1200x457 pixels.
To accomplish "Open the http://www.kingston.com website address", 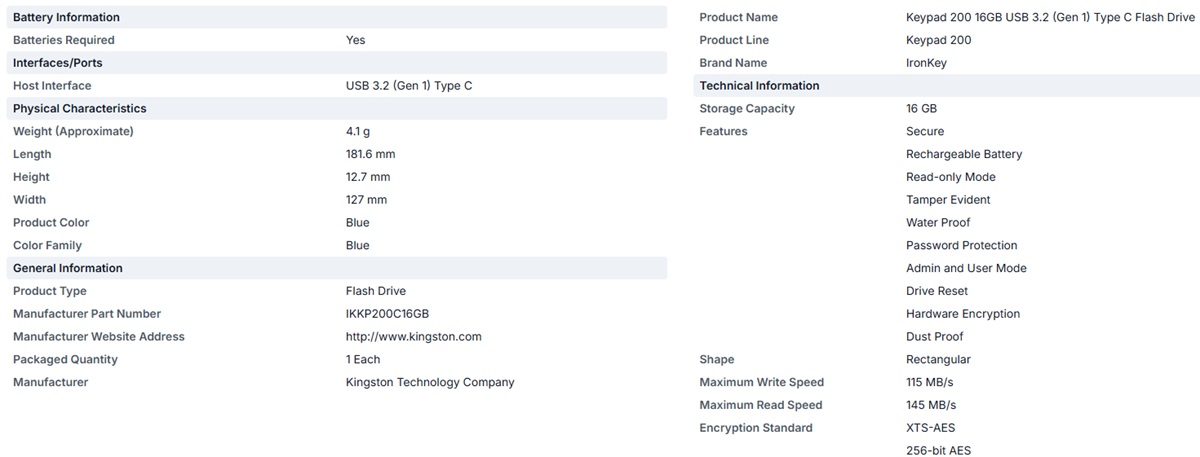I will click(414, 337).
